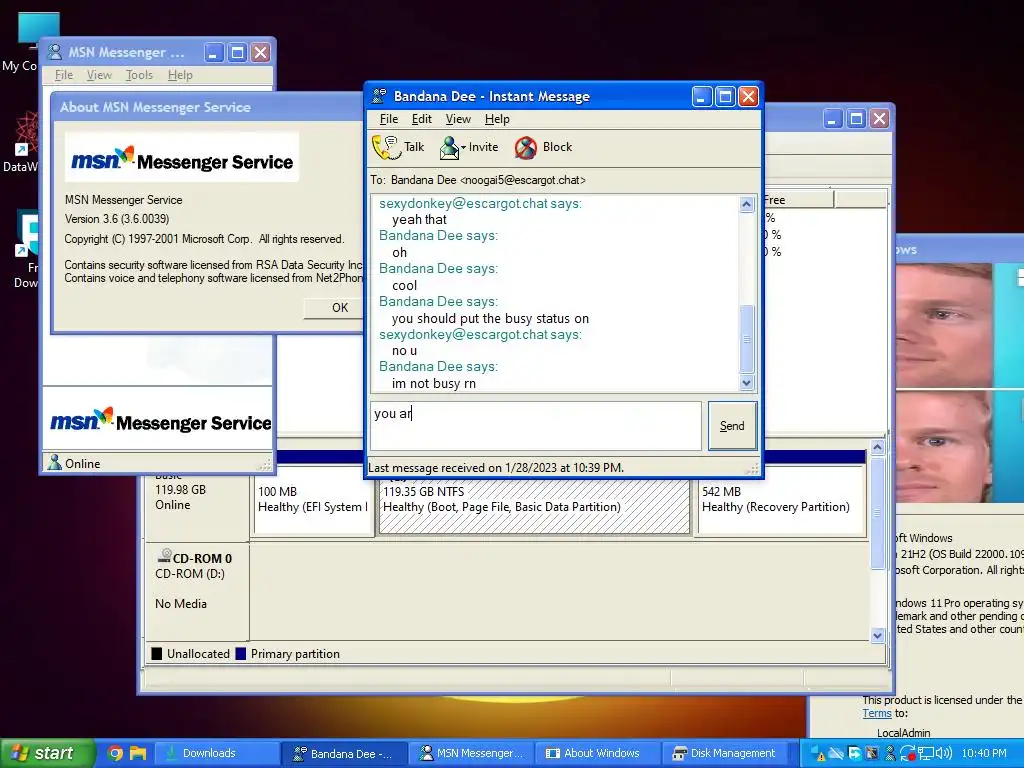The height and width of the screenshot is (768, 1024).
Task: Click the clock showing 10:40 PM
Action: [x=984, y=753]
